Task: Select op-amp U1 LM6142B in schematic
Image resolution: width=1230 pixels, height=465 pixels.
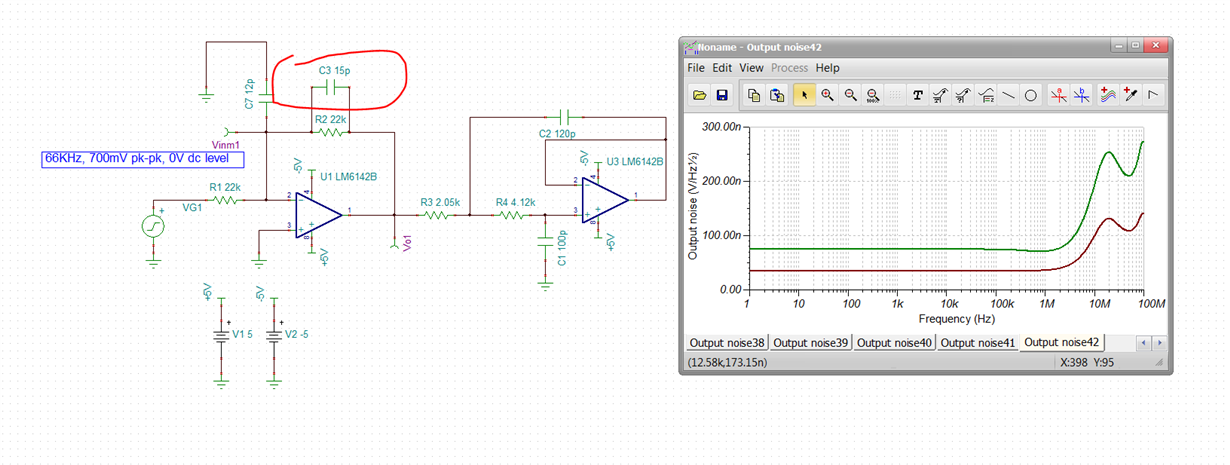Action: point(320,215)
